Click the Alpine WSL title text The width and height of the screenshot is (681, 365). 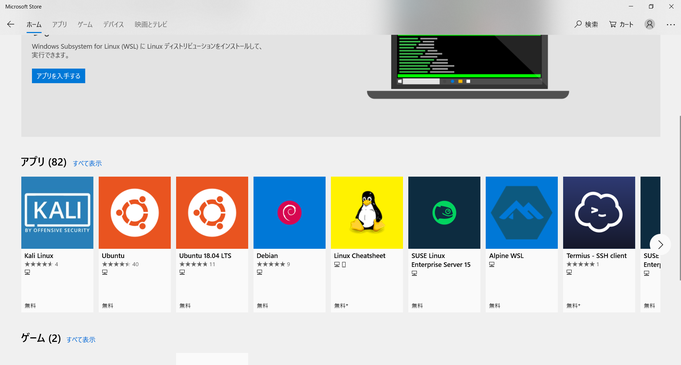point(506,256)
